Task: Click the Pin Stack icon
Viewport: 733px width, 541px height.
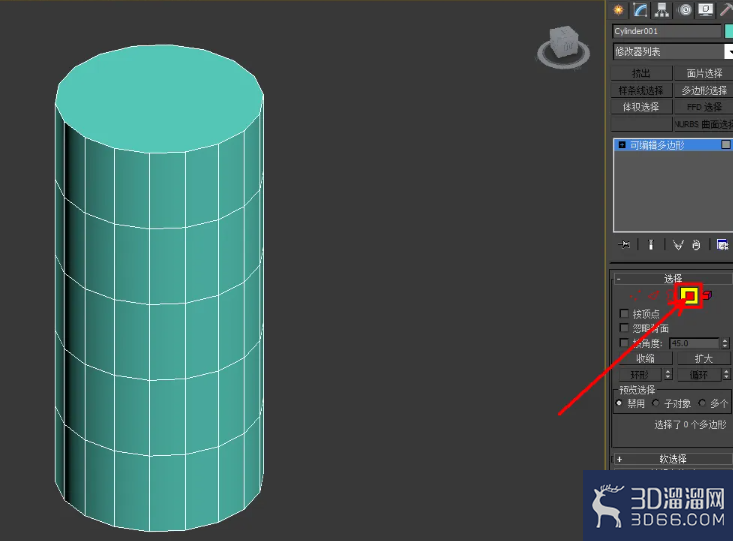Action: click(624, 245)
